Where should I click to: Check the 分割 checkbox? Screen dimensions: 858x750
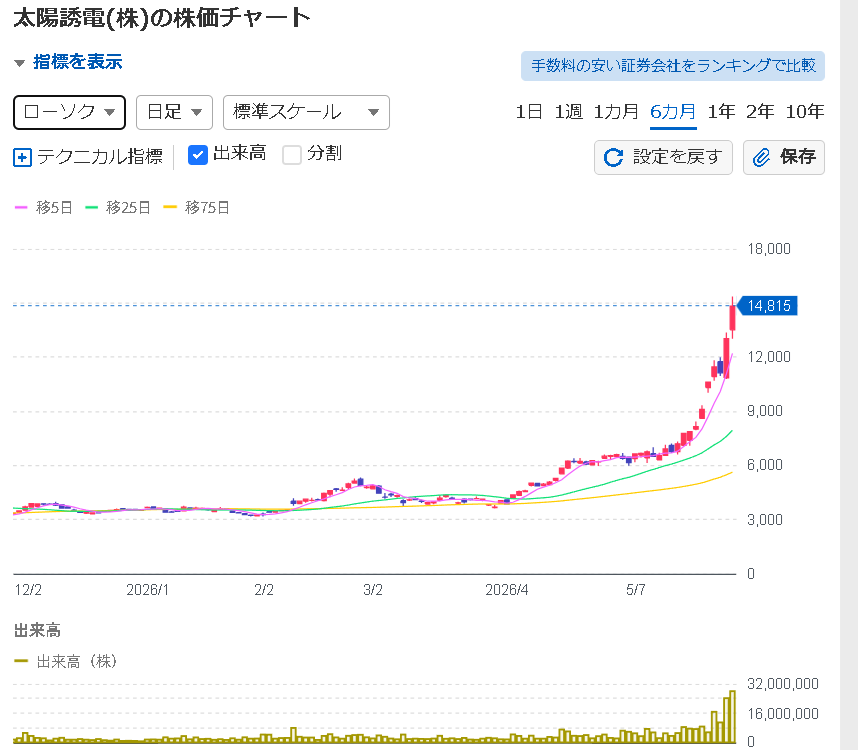pos(292,155)
